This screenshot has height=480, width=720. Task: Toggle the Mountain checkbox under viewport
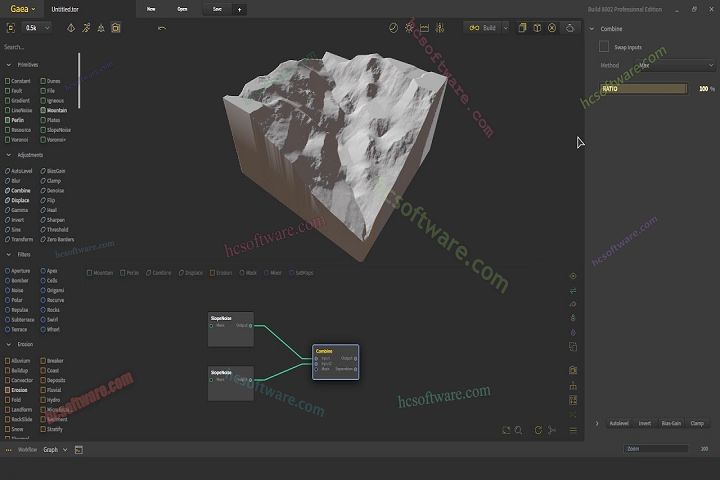pos(90,272)
